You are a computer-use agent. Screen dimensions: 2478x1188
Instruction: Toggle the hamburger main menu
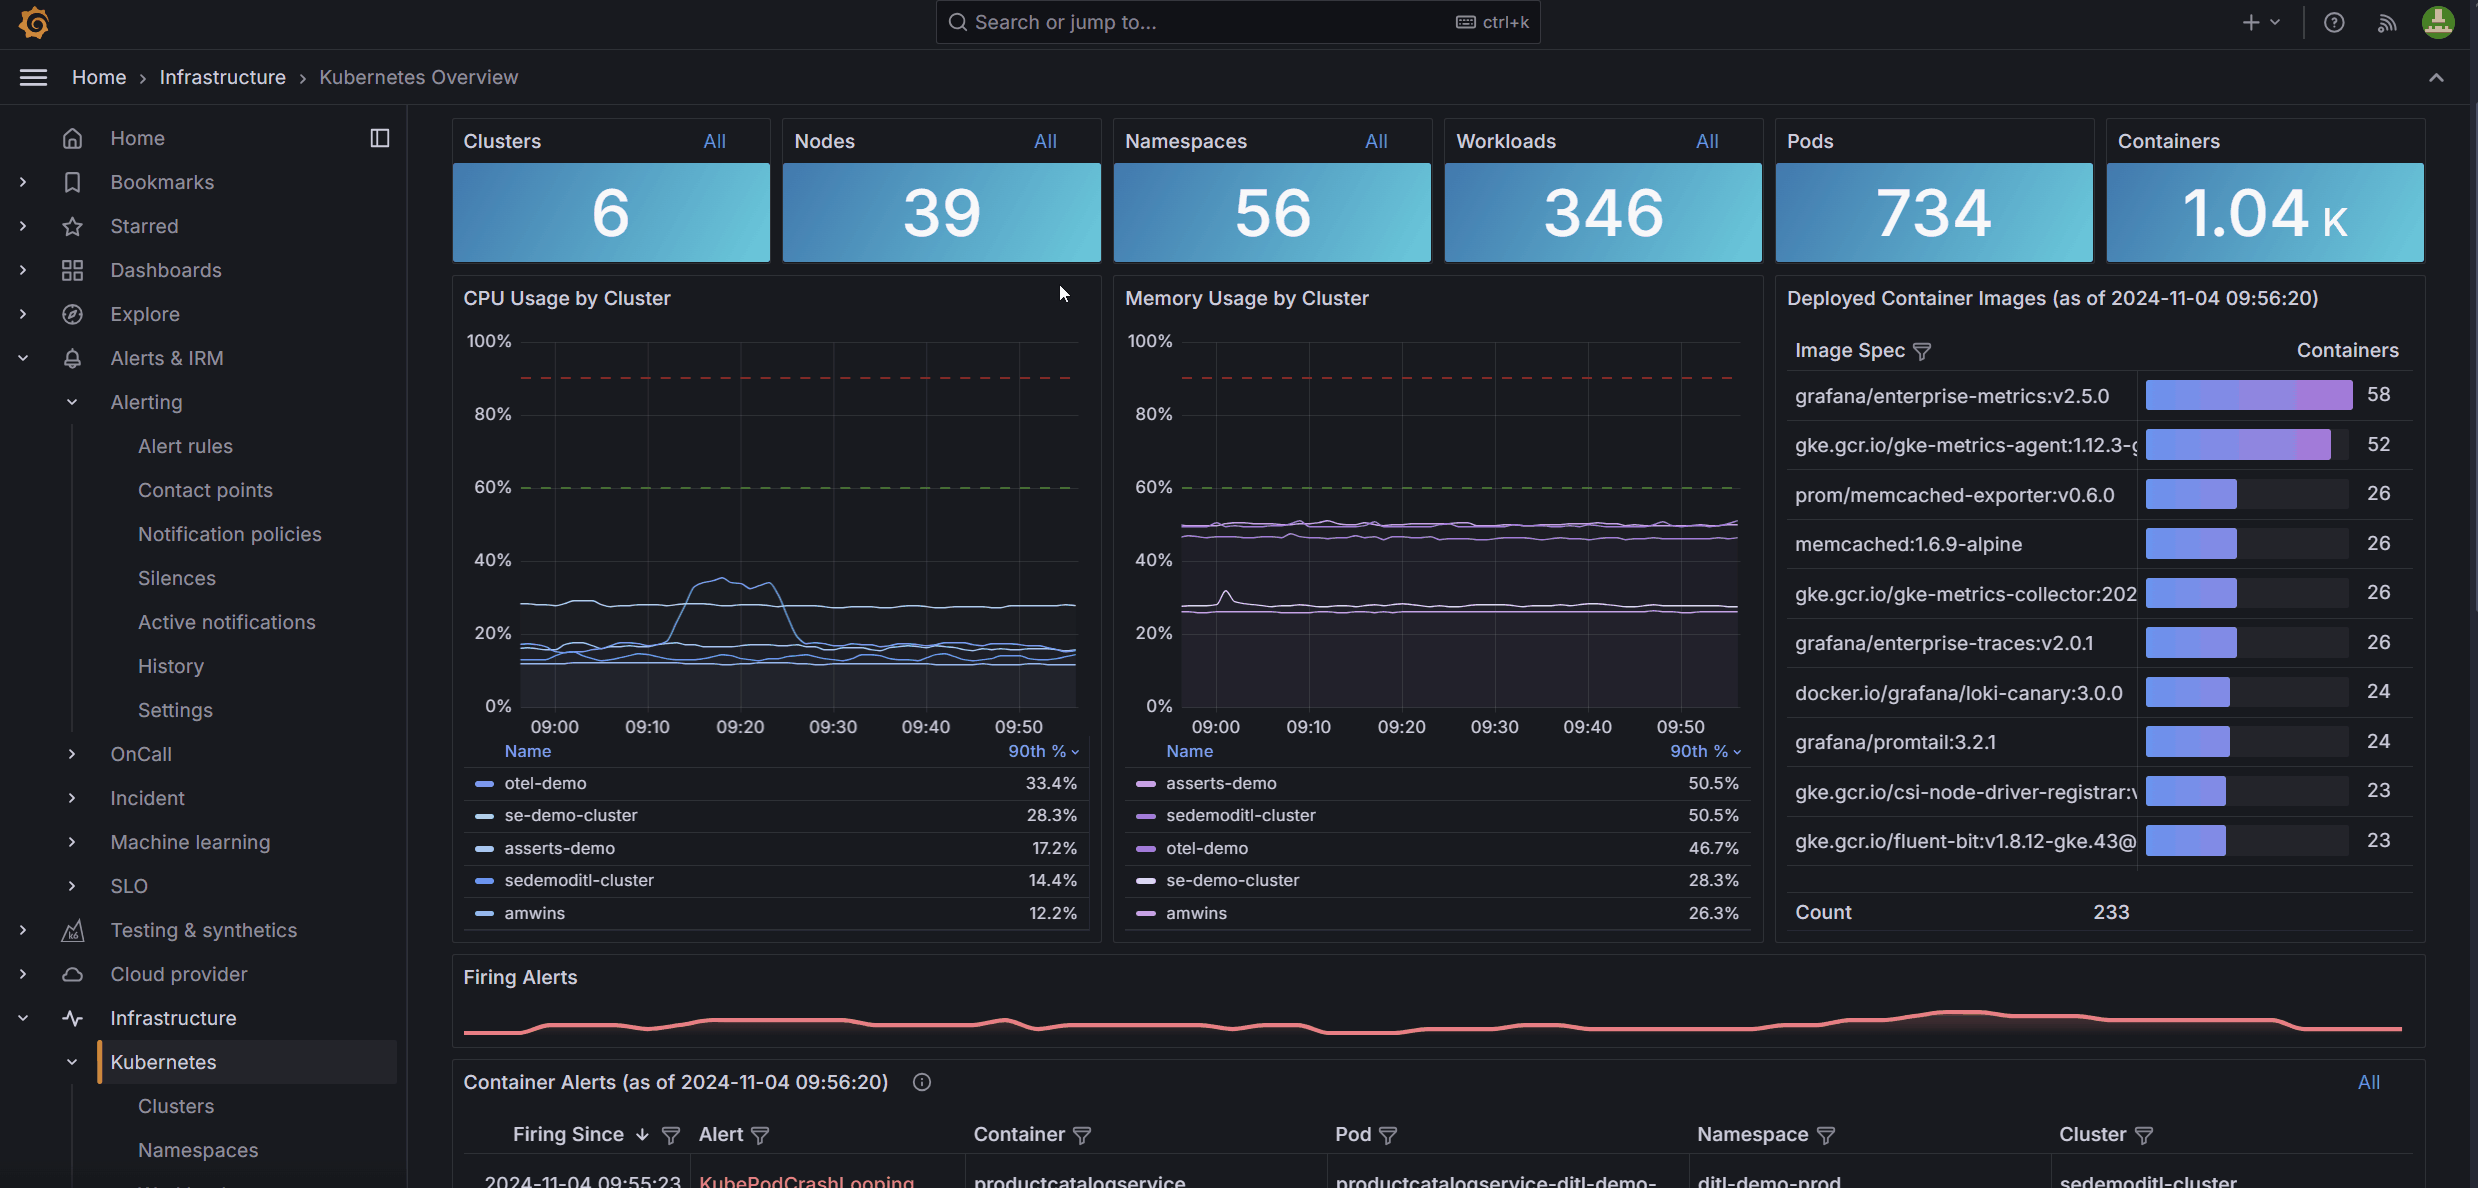click(x=33, y=77)
